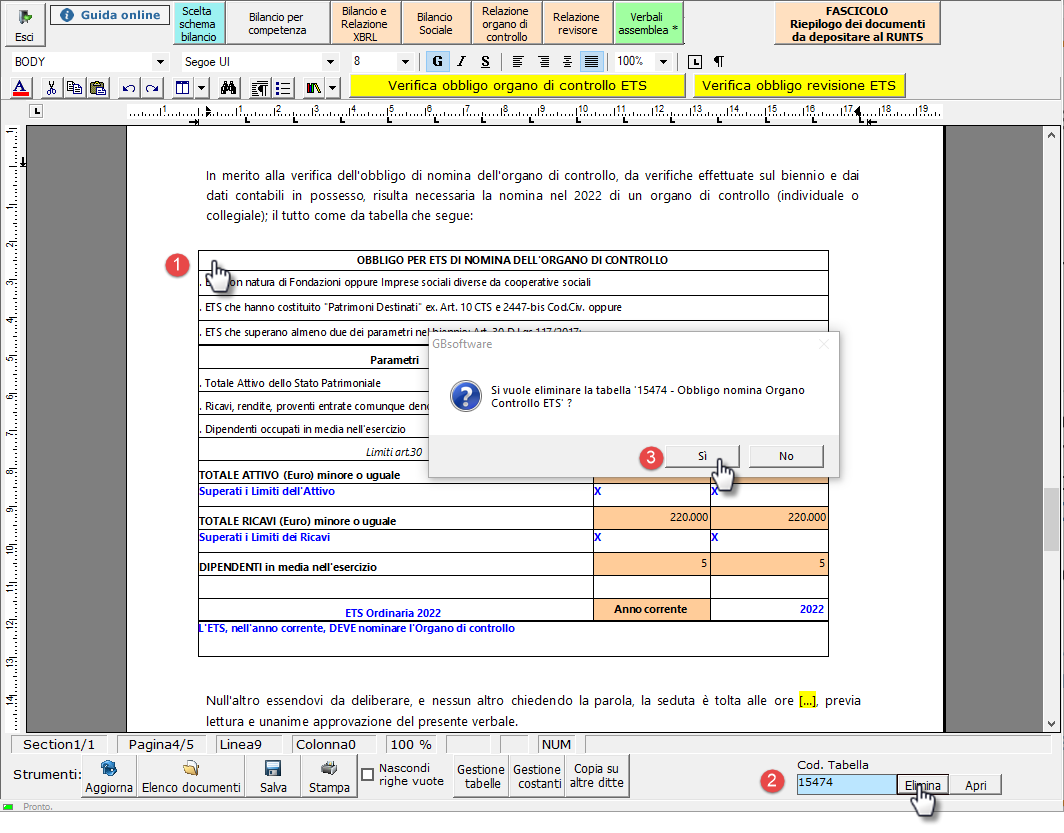Screen dimensions: 1064x833
Task: Click the Cod. Tabella input field
Action: tap(846, 783)
